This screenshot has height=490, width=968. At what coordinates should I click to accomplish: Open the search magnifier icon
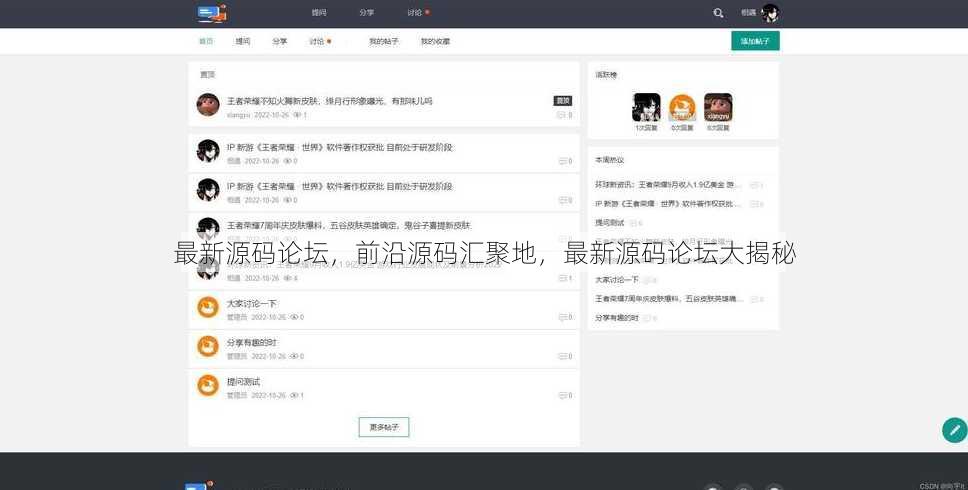point(718,12)
